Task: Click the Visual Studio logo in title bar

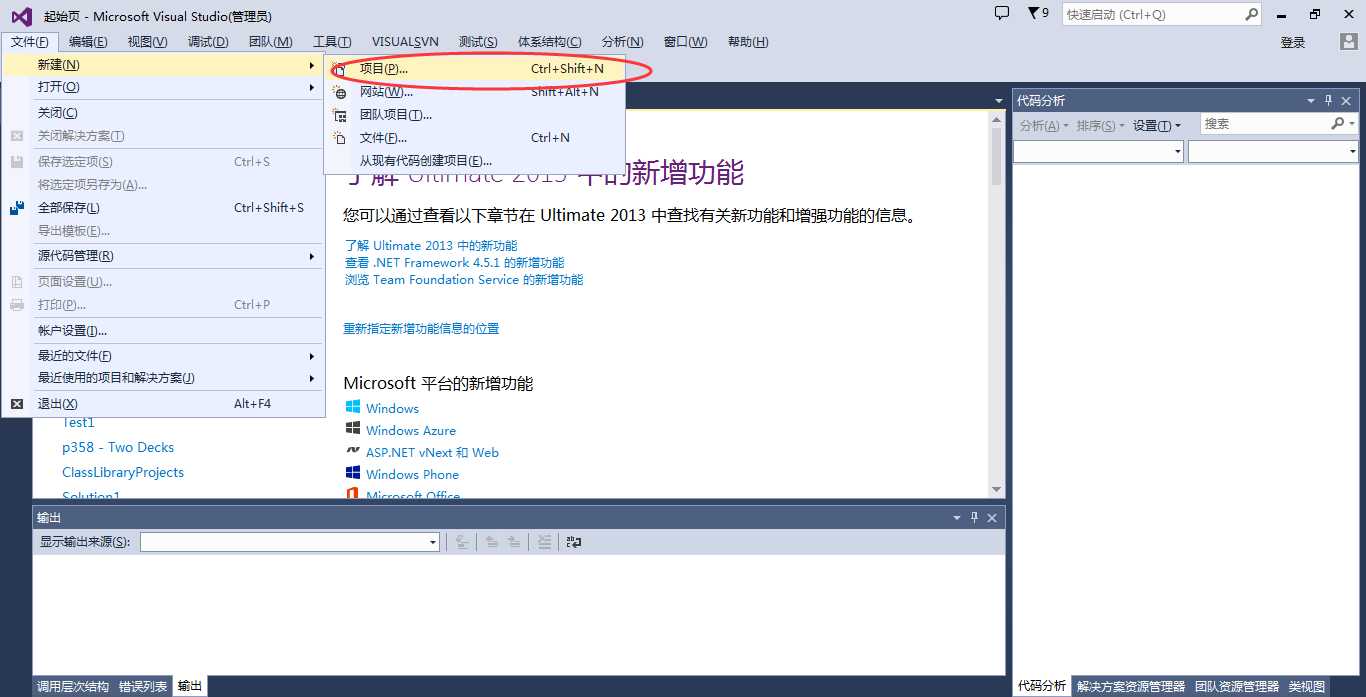Action: tap(21, 16)
